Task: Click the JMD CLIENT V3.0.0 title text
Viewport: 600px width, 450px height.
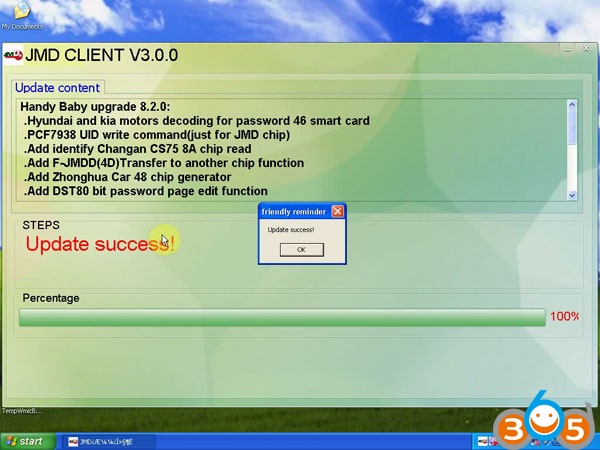Action: click(x=101, y=55)
